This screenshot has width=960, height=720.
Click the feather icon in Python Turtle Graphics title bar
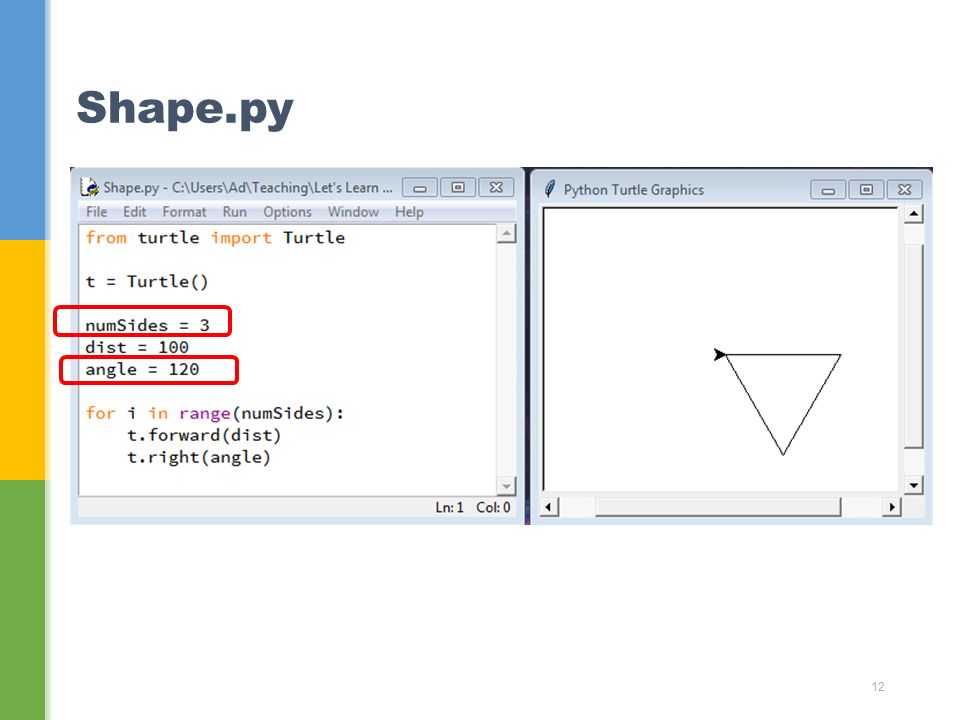click(550, 189)
